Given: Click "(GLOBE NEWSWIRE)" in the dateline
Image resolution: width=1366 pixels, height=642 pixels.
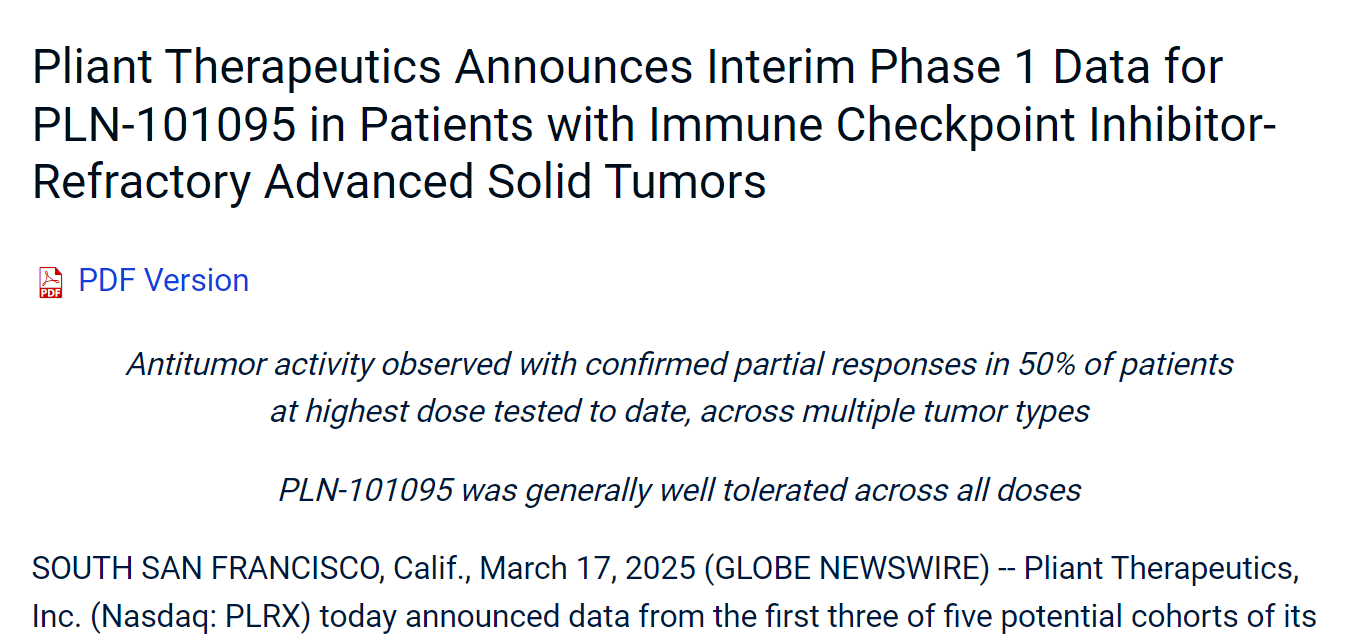Looking at the screenshot, I should coord(845,569).
